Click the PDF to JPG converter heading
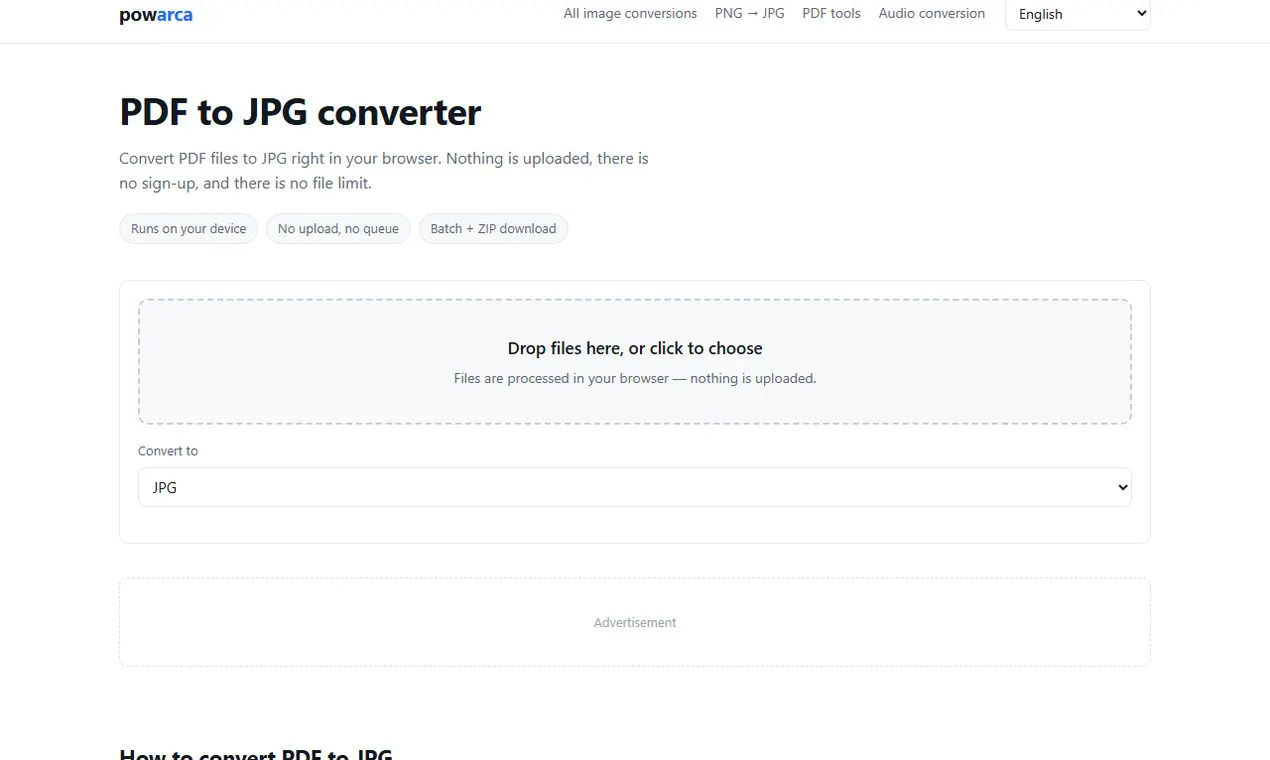 (300, 112)
